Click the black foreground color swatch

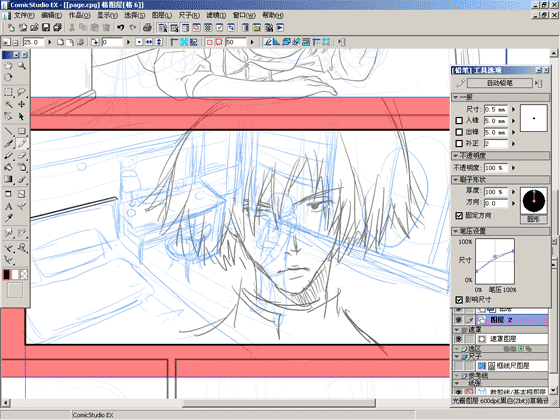pos(6,275)
